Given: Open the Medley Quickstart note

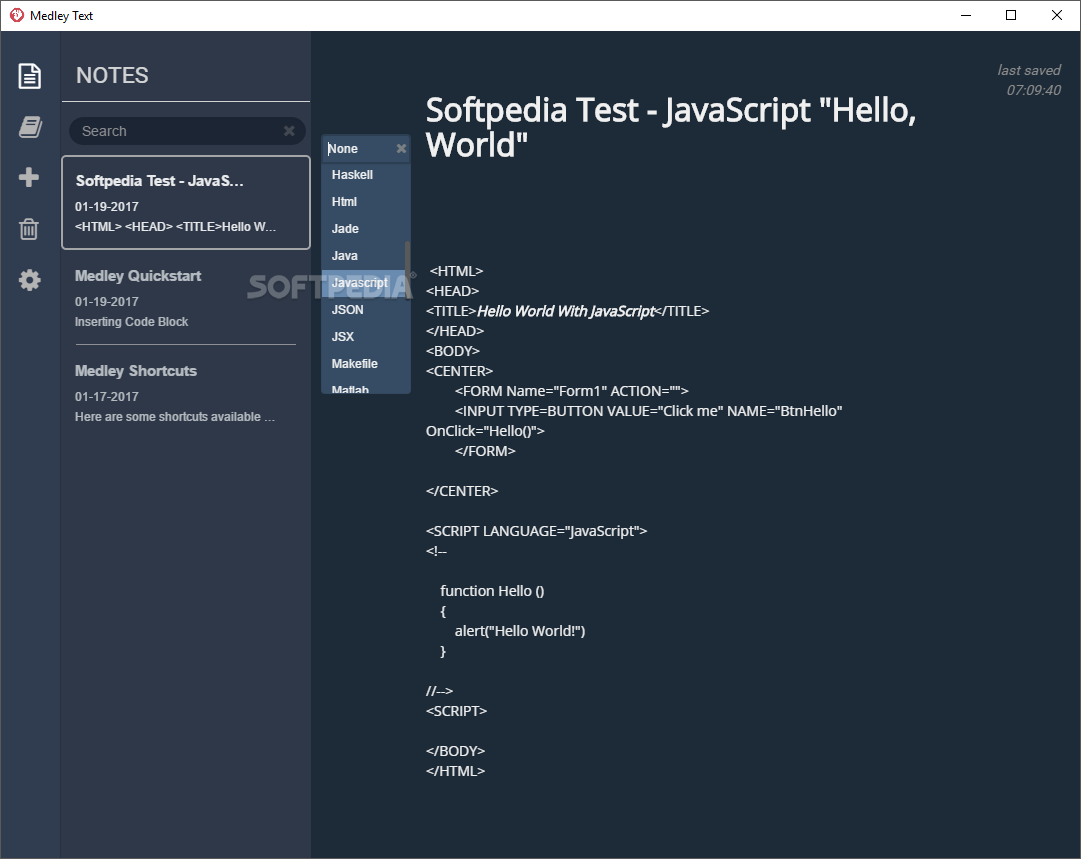Looking at the screenshot, I should click(186, 298).
